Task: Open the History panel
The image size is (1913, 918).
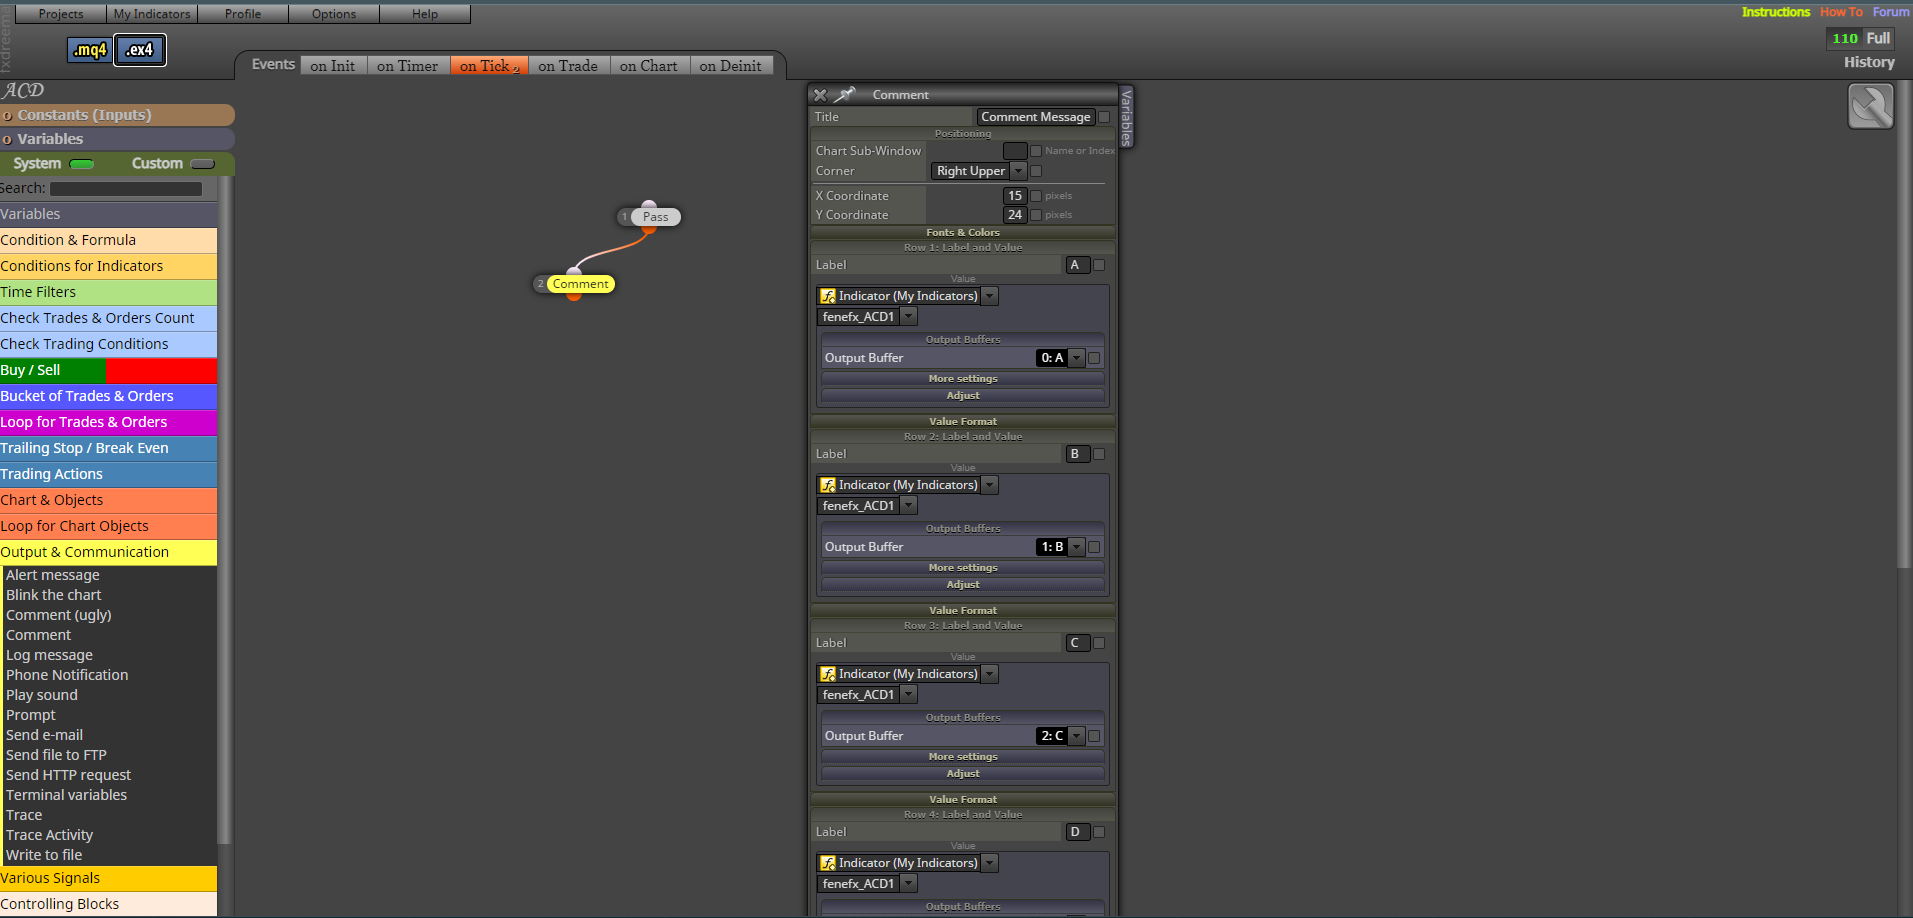Action: point(1869,62)
